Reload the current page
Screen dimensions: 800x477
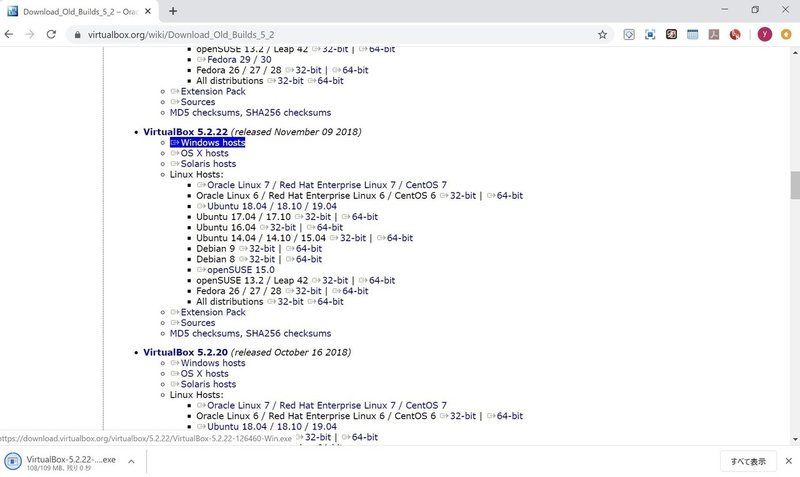coord(51,34)
